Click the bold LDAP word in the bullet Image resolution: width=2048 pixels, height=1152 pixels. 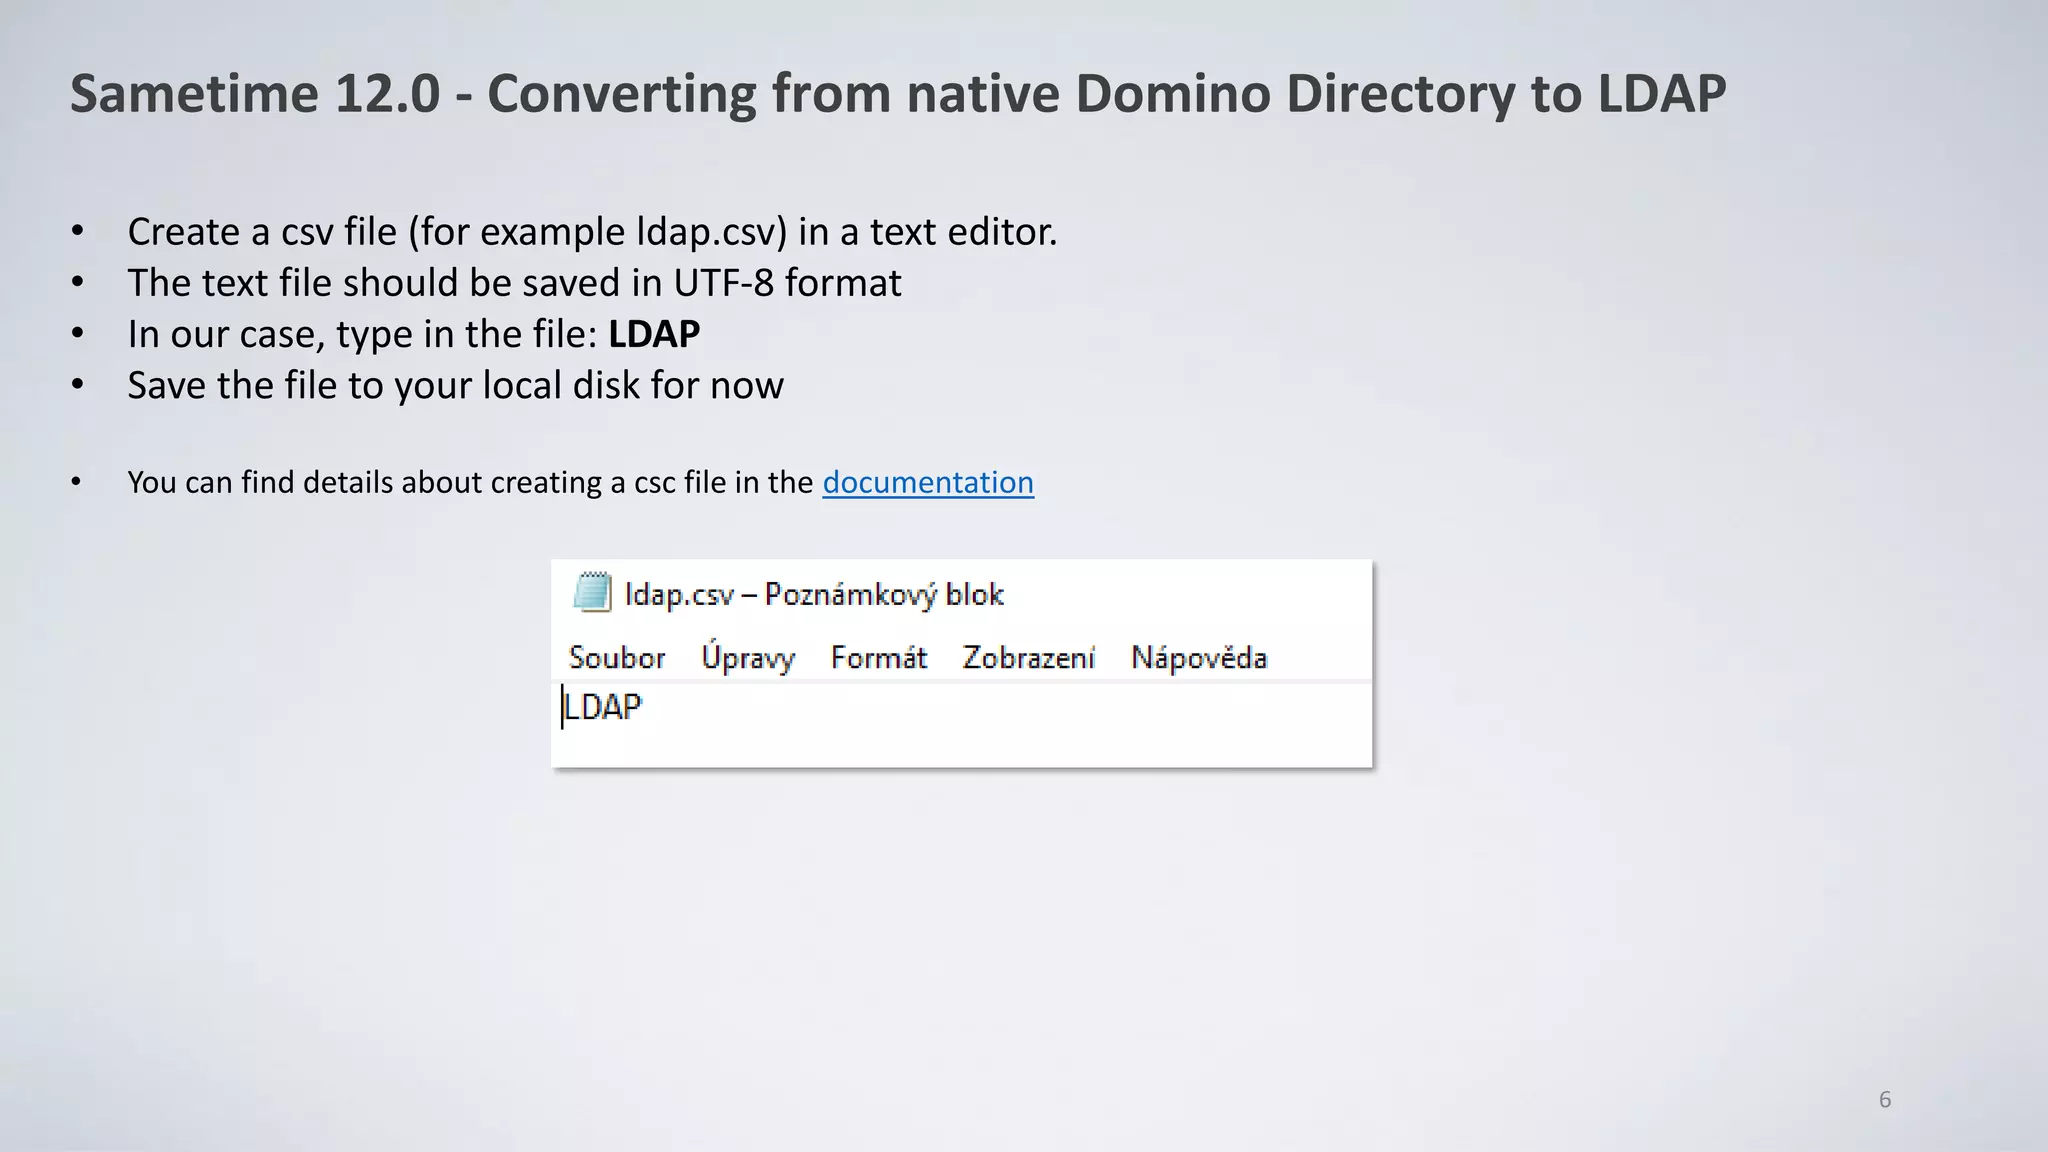click(x=654, y=334)
